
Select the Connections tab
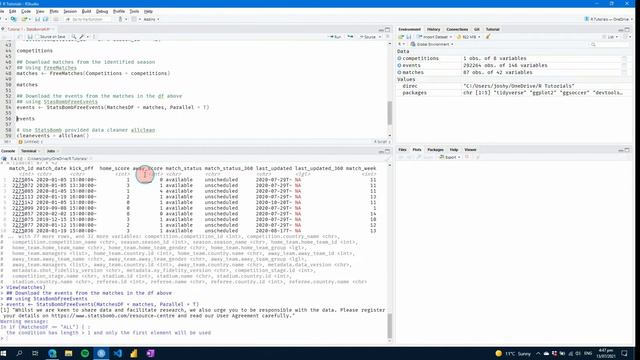[457, 29]
